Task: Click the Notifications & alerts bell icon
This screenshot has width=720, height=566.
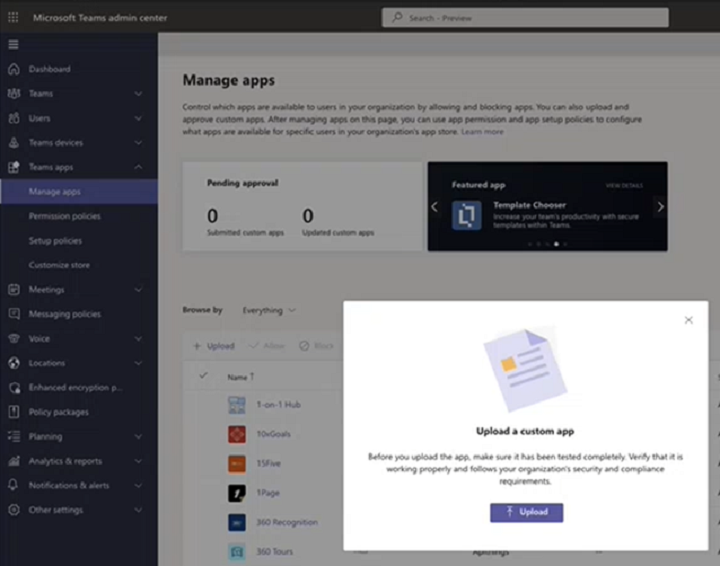Action: (x=13, y=485)
